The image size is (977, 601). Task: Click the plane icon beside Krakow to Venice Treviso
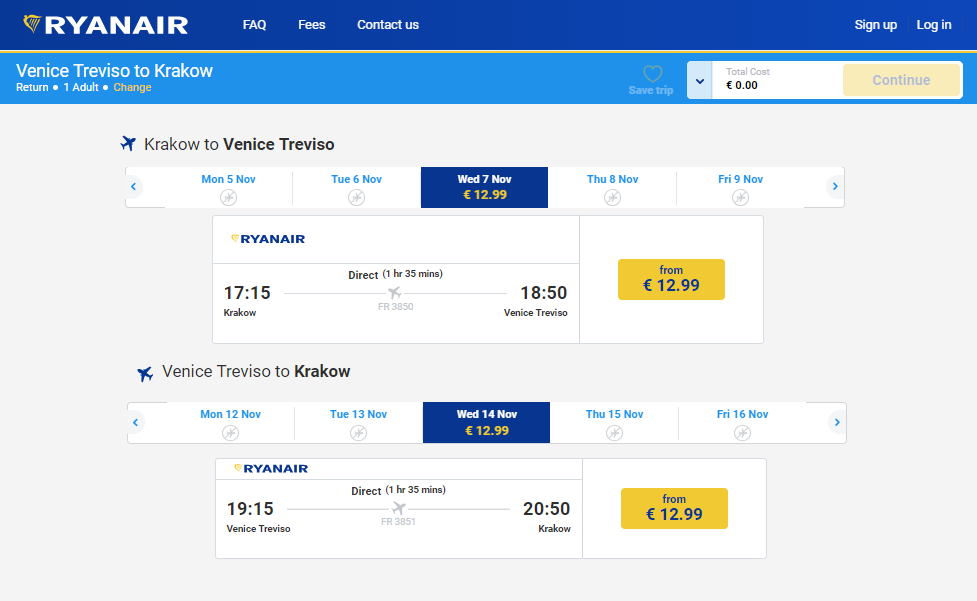[x=128, y=144]
